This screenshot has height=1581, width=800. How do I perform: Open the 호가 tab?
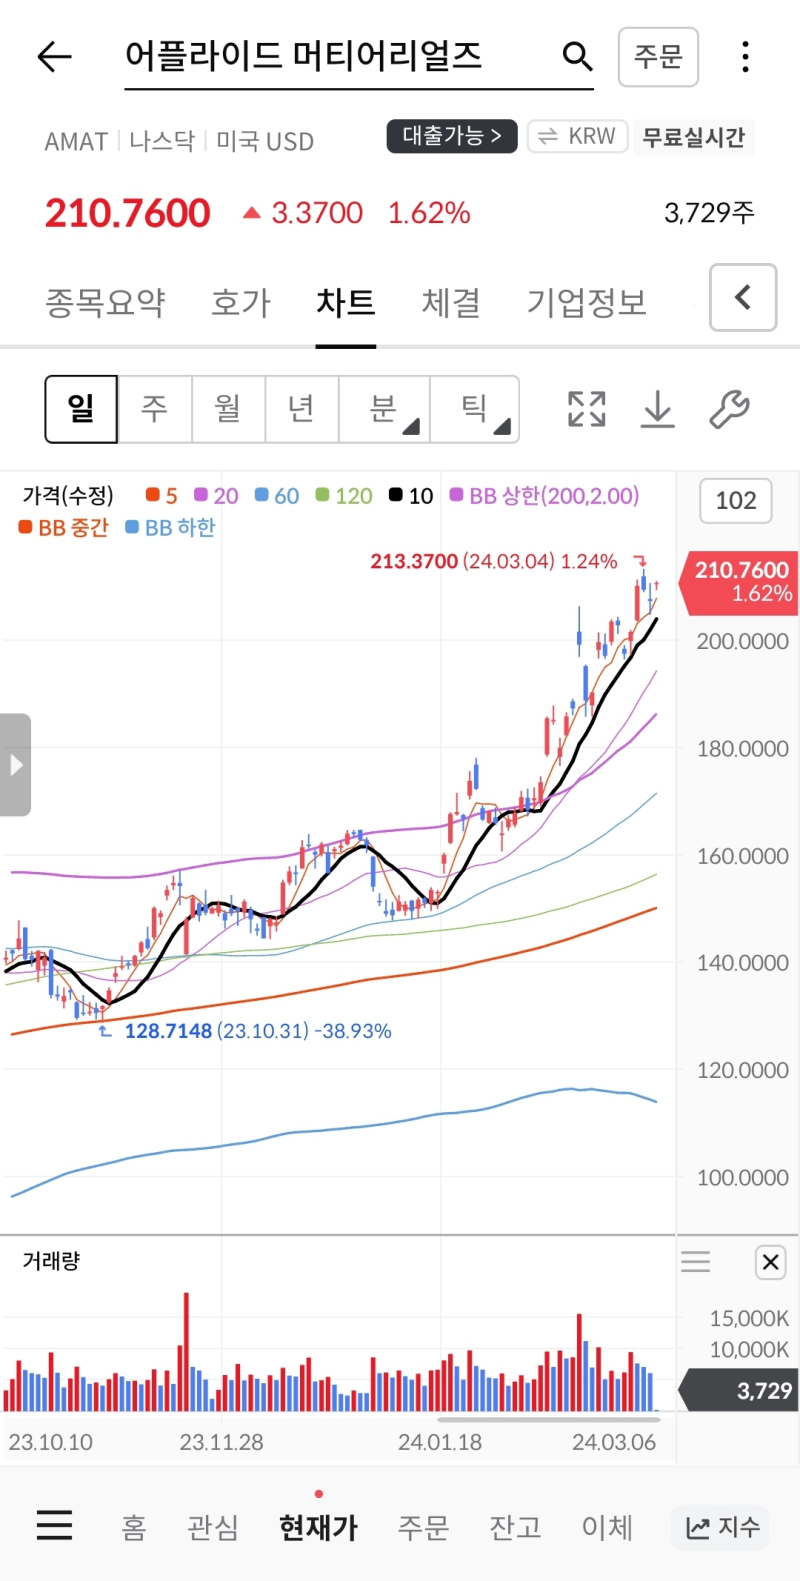[241, 302]
